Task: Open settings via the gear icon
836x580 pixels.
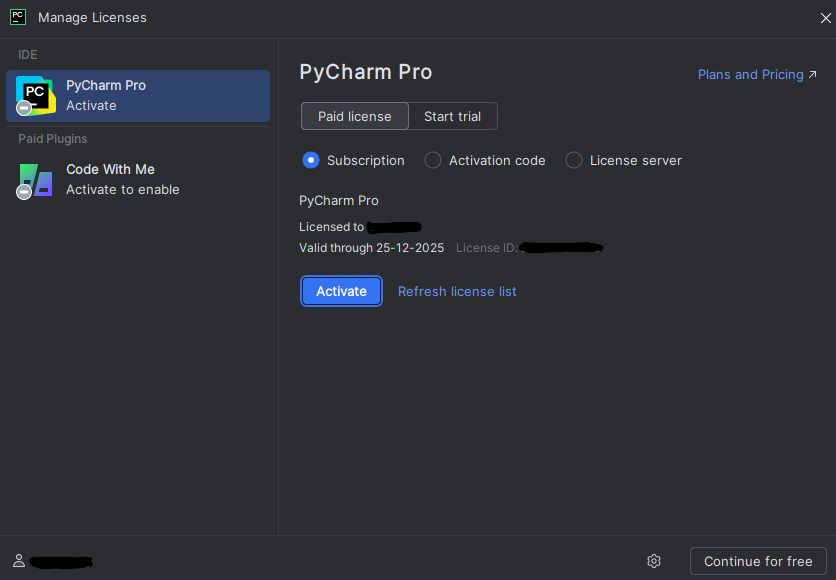Action: pyautogui.click(x=654, y=561)
